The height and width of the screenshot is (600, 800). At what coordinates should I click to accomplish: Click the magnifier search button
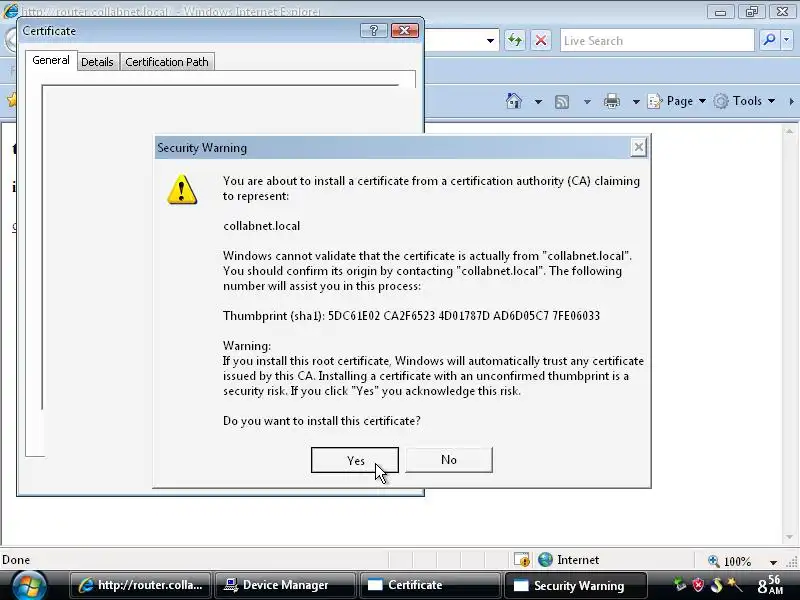pos(769,40)
